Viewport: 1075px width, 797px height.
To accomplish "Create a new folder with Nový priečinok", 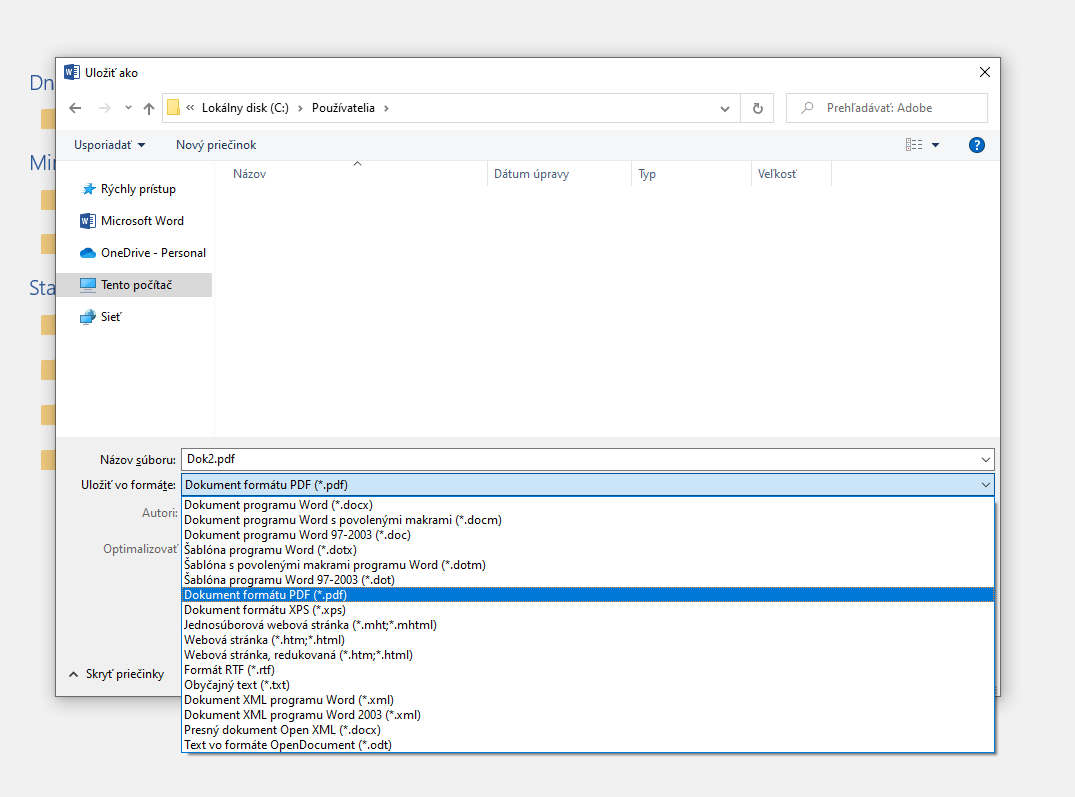I will 216,145.
